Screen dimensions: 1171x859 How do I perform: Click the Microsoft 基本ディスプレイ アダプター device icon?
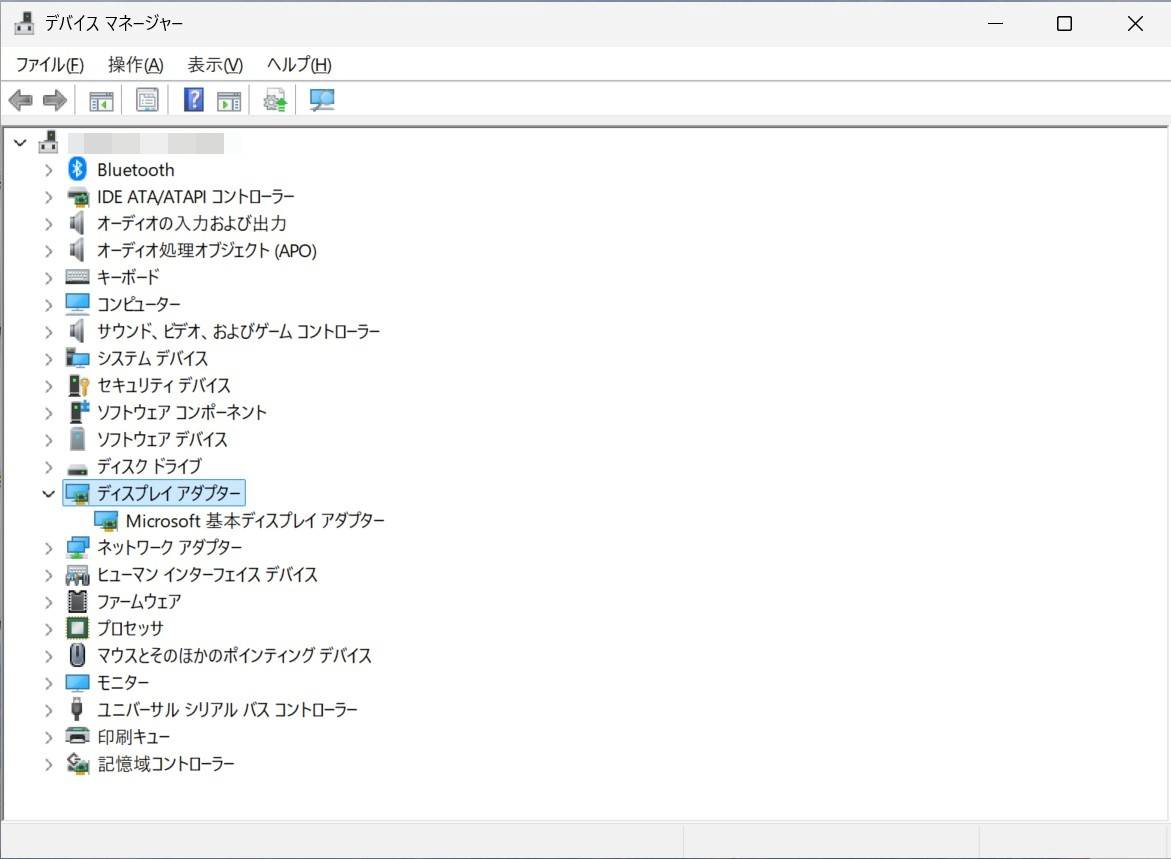pyautogui.click(x=106, y=521)
